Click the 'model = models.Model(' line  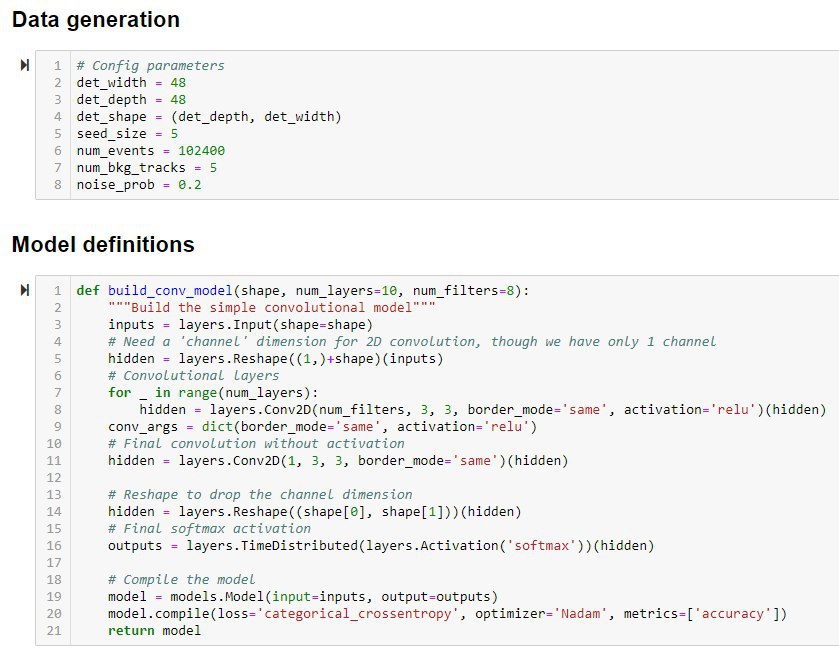tap(303, 597)
